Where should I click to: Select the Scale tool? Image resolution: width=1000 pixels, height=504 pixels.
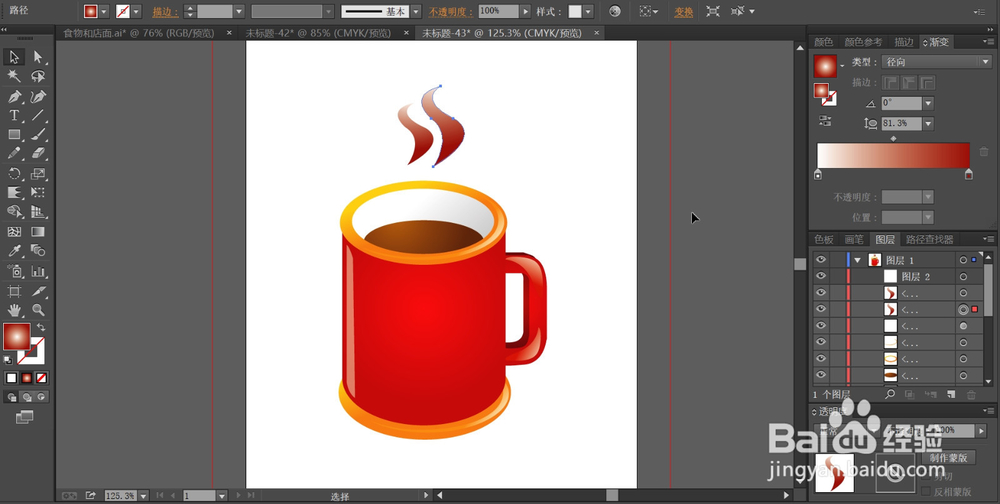point(38,174)
